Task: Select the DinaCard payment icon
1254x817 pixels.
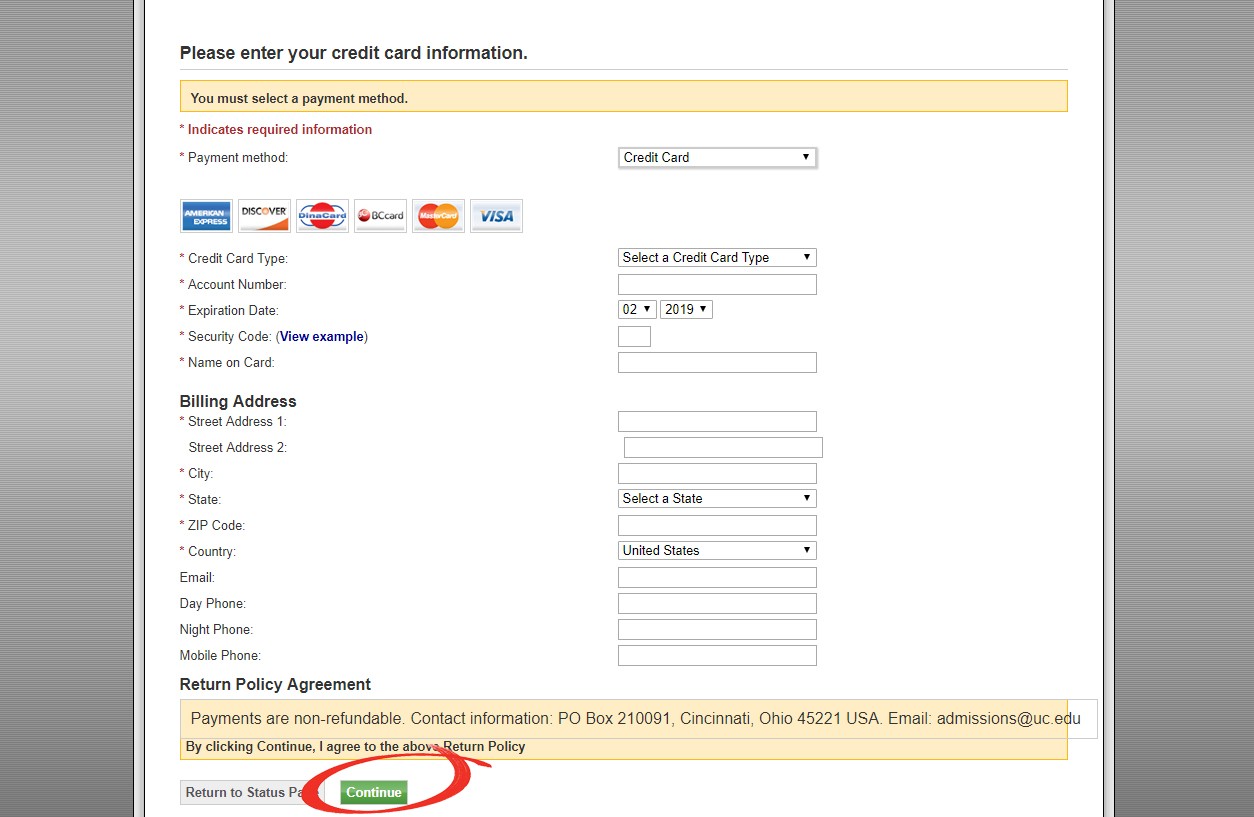Action: point(321,216)
